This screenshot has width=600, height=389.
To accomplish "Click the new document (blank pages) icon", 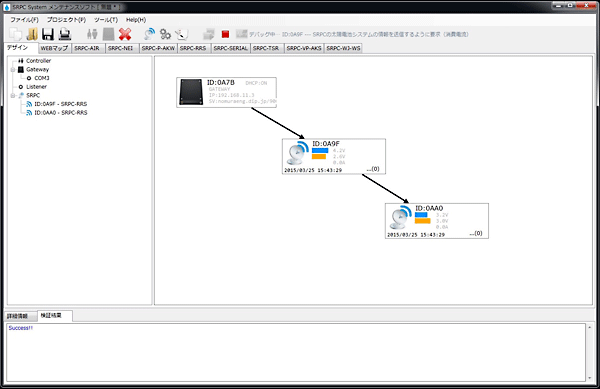I will coord(15,34).
